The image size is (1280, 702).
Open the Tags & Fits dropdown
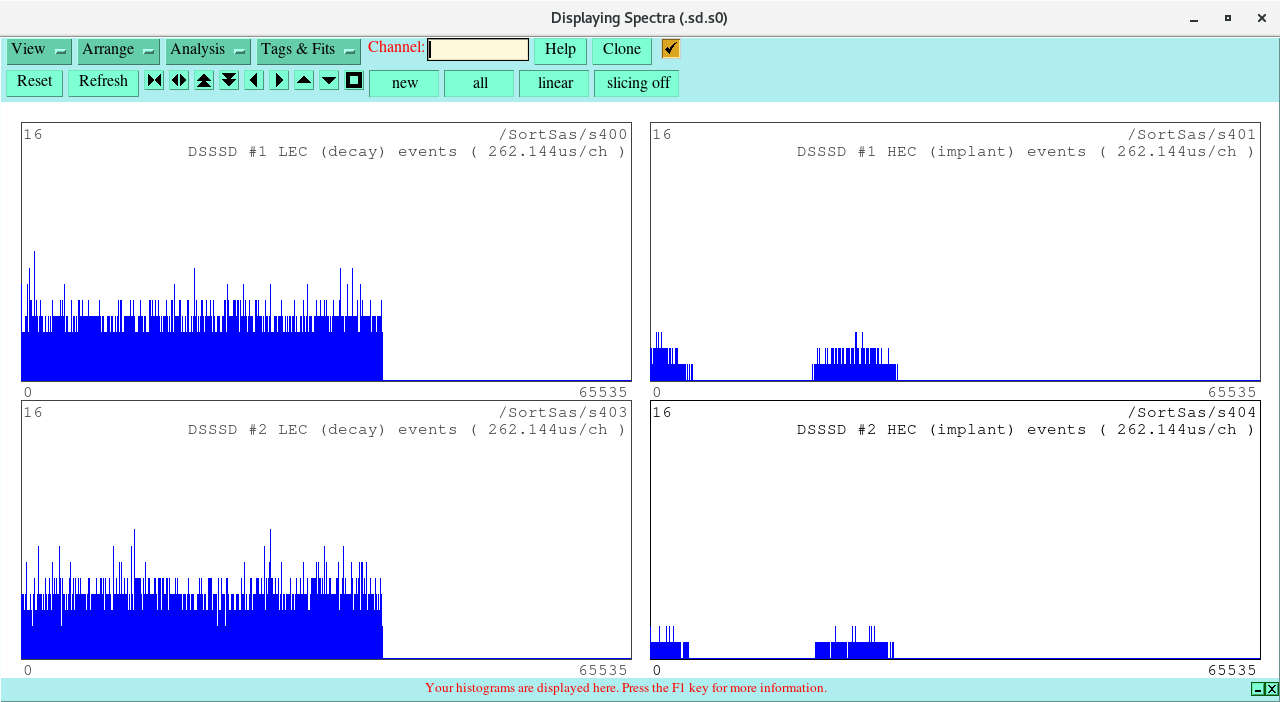click(x=308, y=50)
